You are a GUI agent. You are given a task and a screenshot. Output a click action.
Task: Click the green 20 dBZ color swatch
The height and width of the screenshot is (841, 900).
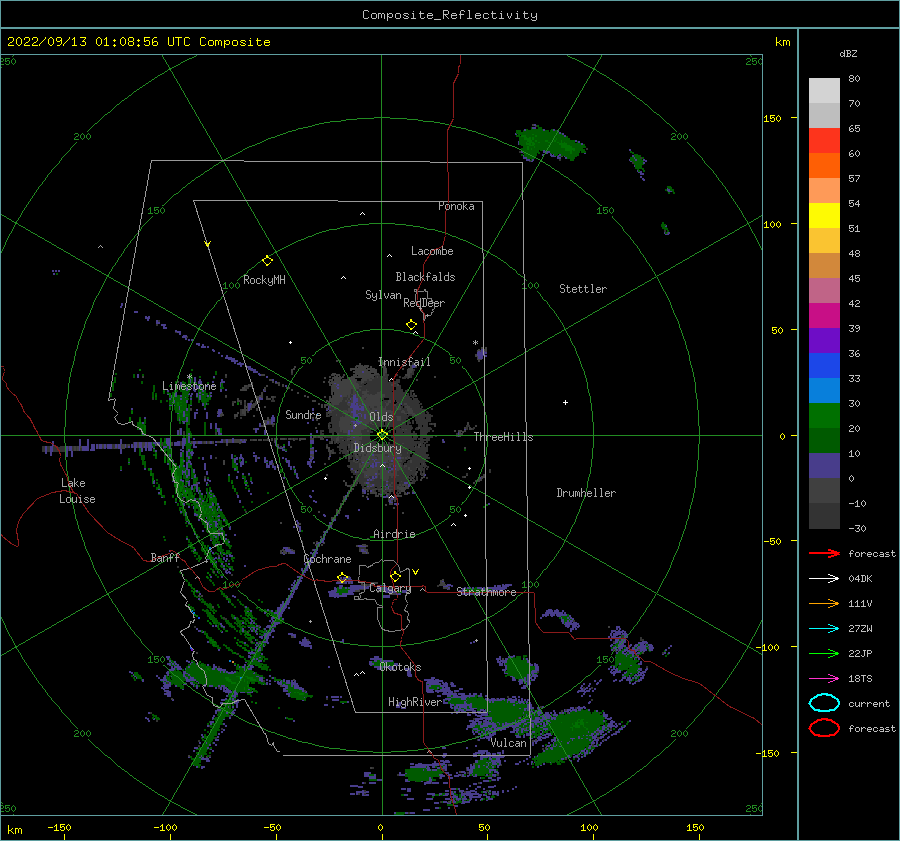click(824, 416)
